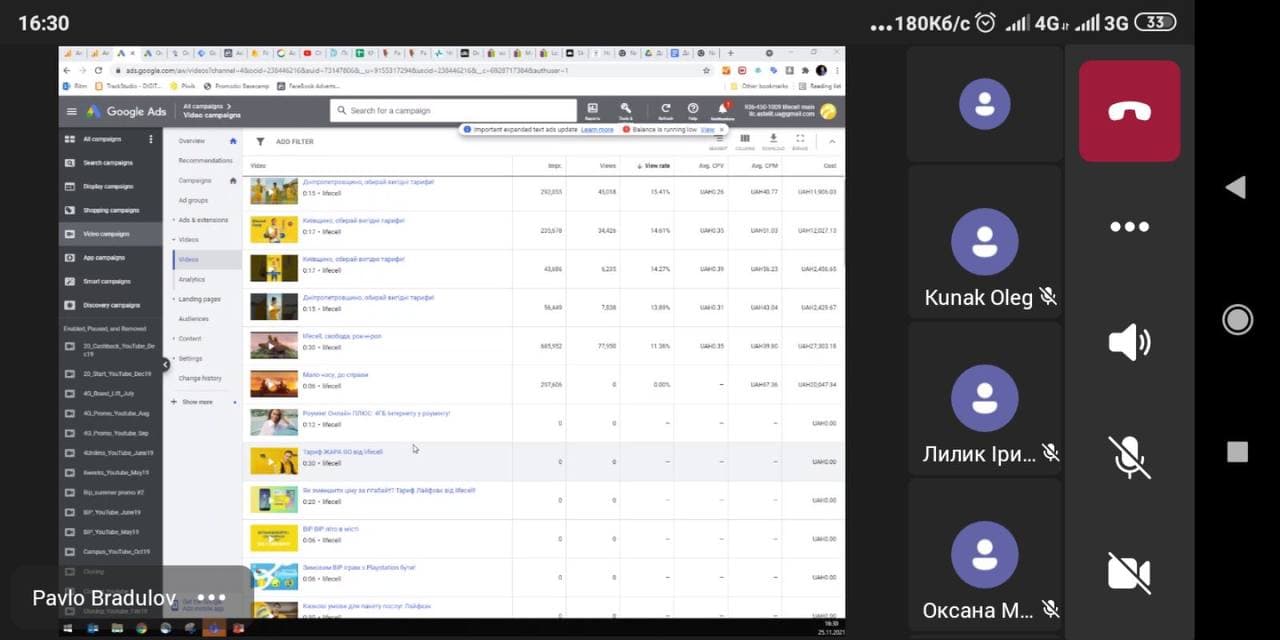Viewport: 1280px width, 640px height.
Task: Open the Help question mark icon
Action: pos(692,110)
